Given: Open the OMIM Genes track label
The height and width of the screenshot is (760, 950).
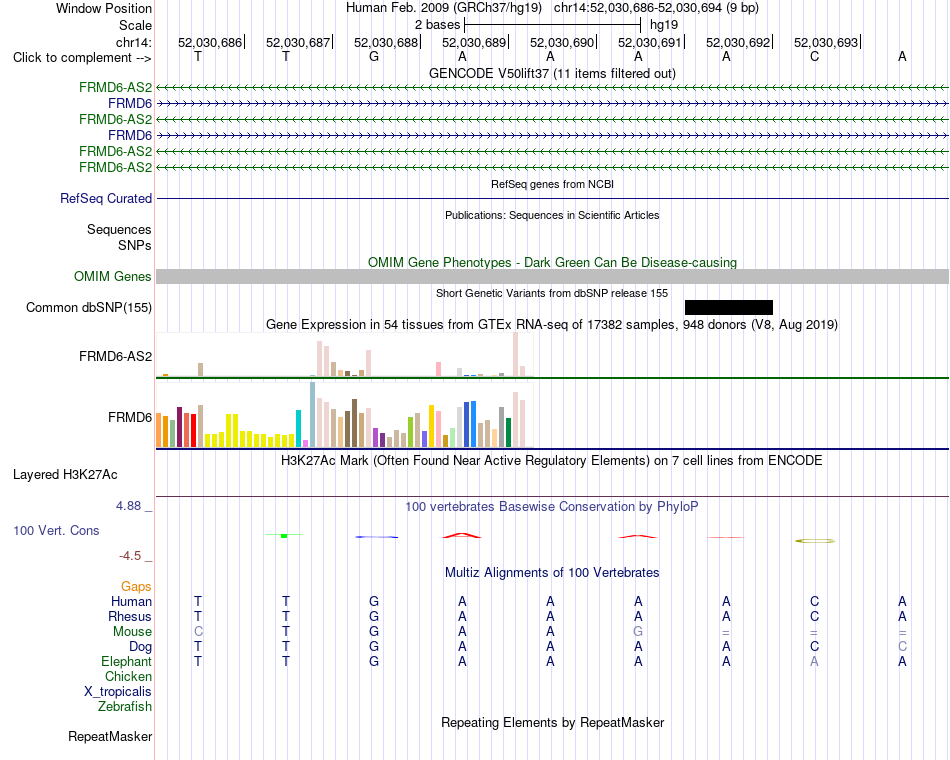Looking at the screenshot, I should [112, 276].
